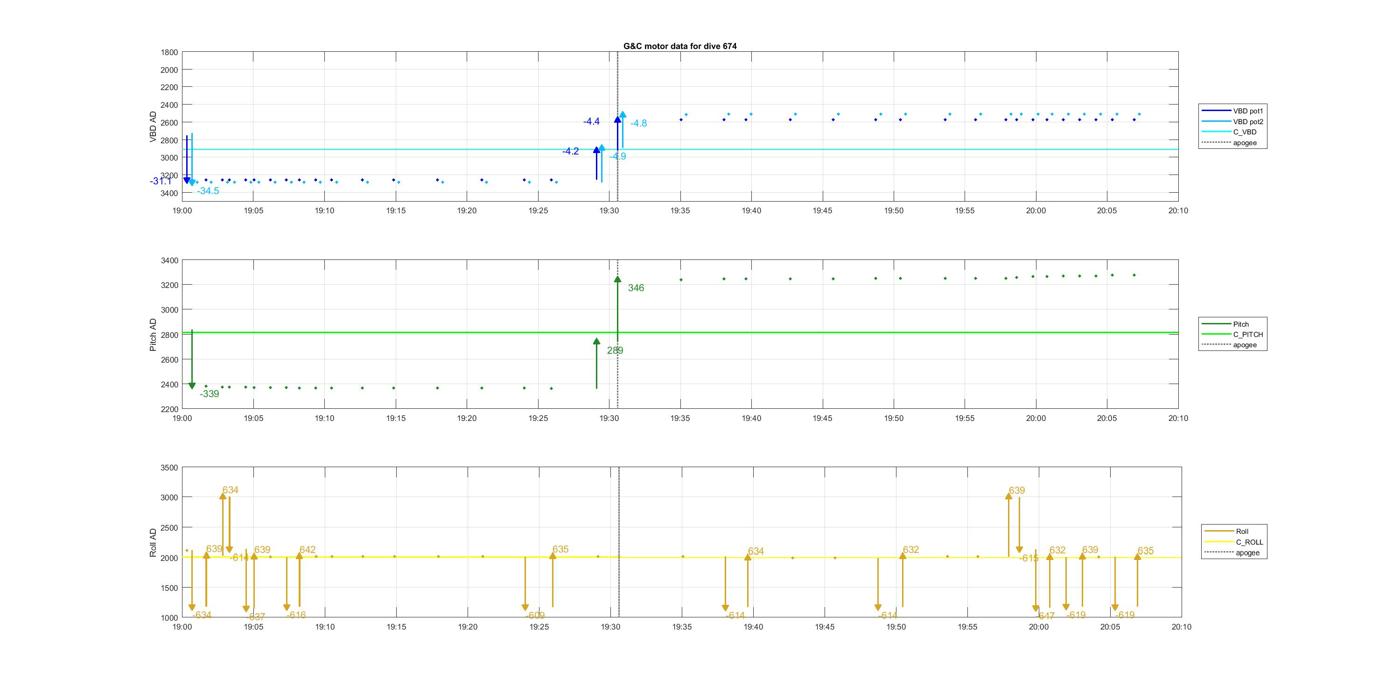The height and width of the screenshot is (693, 1400).
Task: Click the '-609' roll data label
Action: [x=535, y=615]
